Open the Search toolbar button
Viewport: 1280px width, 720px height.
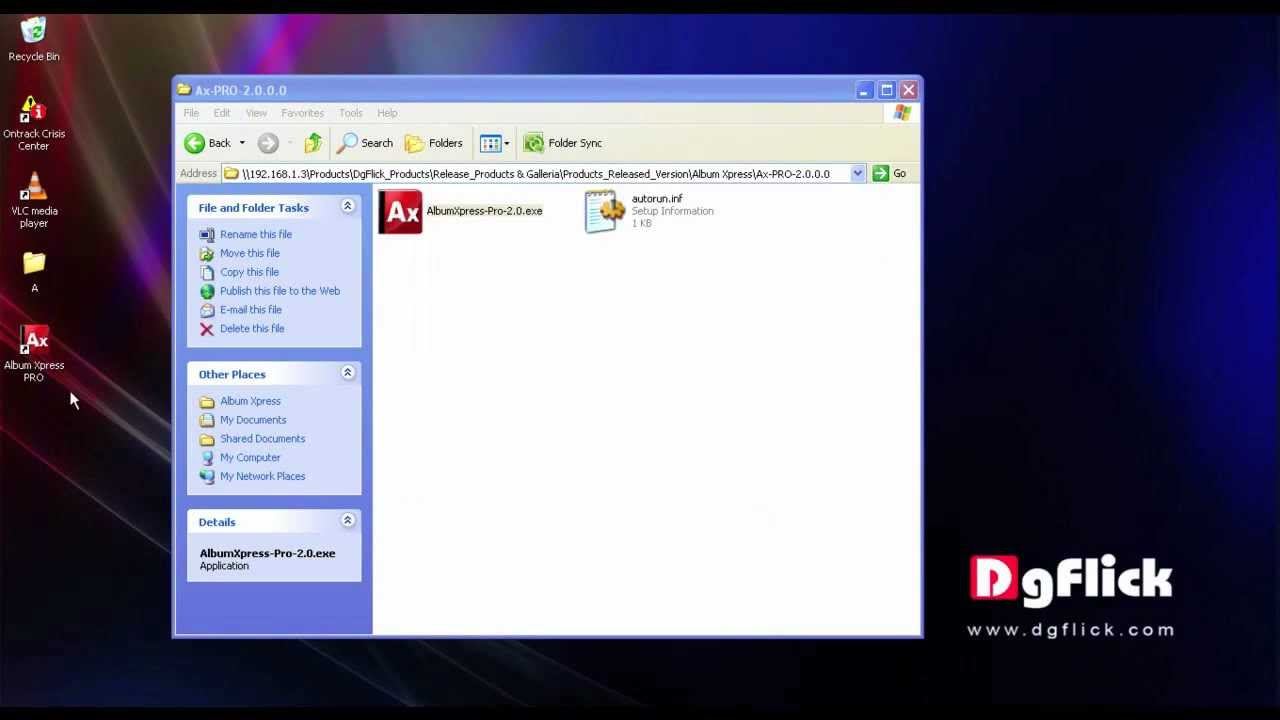pos(365,143)
